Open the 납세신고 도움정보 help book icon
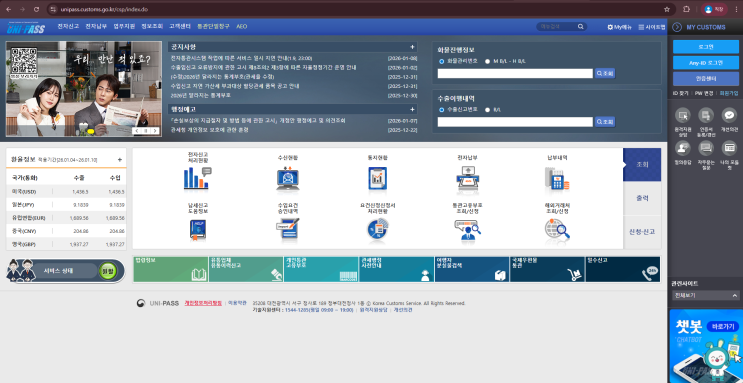This screenshot has height=383, width=743. (198, 231)
